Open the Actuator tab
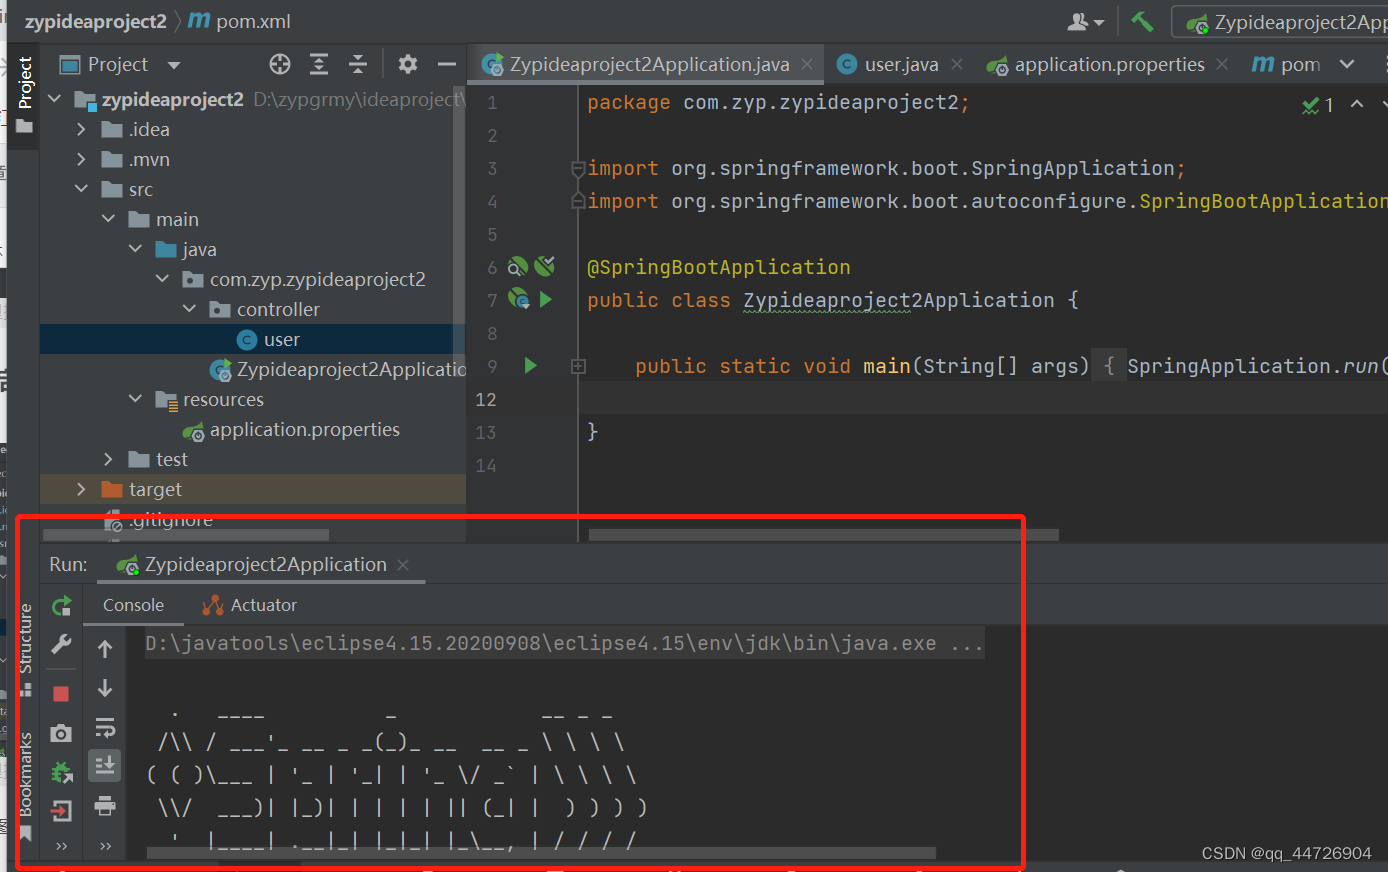Viewport: 1388px width, 872px height. (x=250, y=605)
